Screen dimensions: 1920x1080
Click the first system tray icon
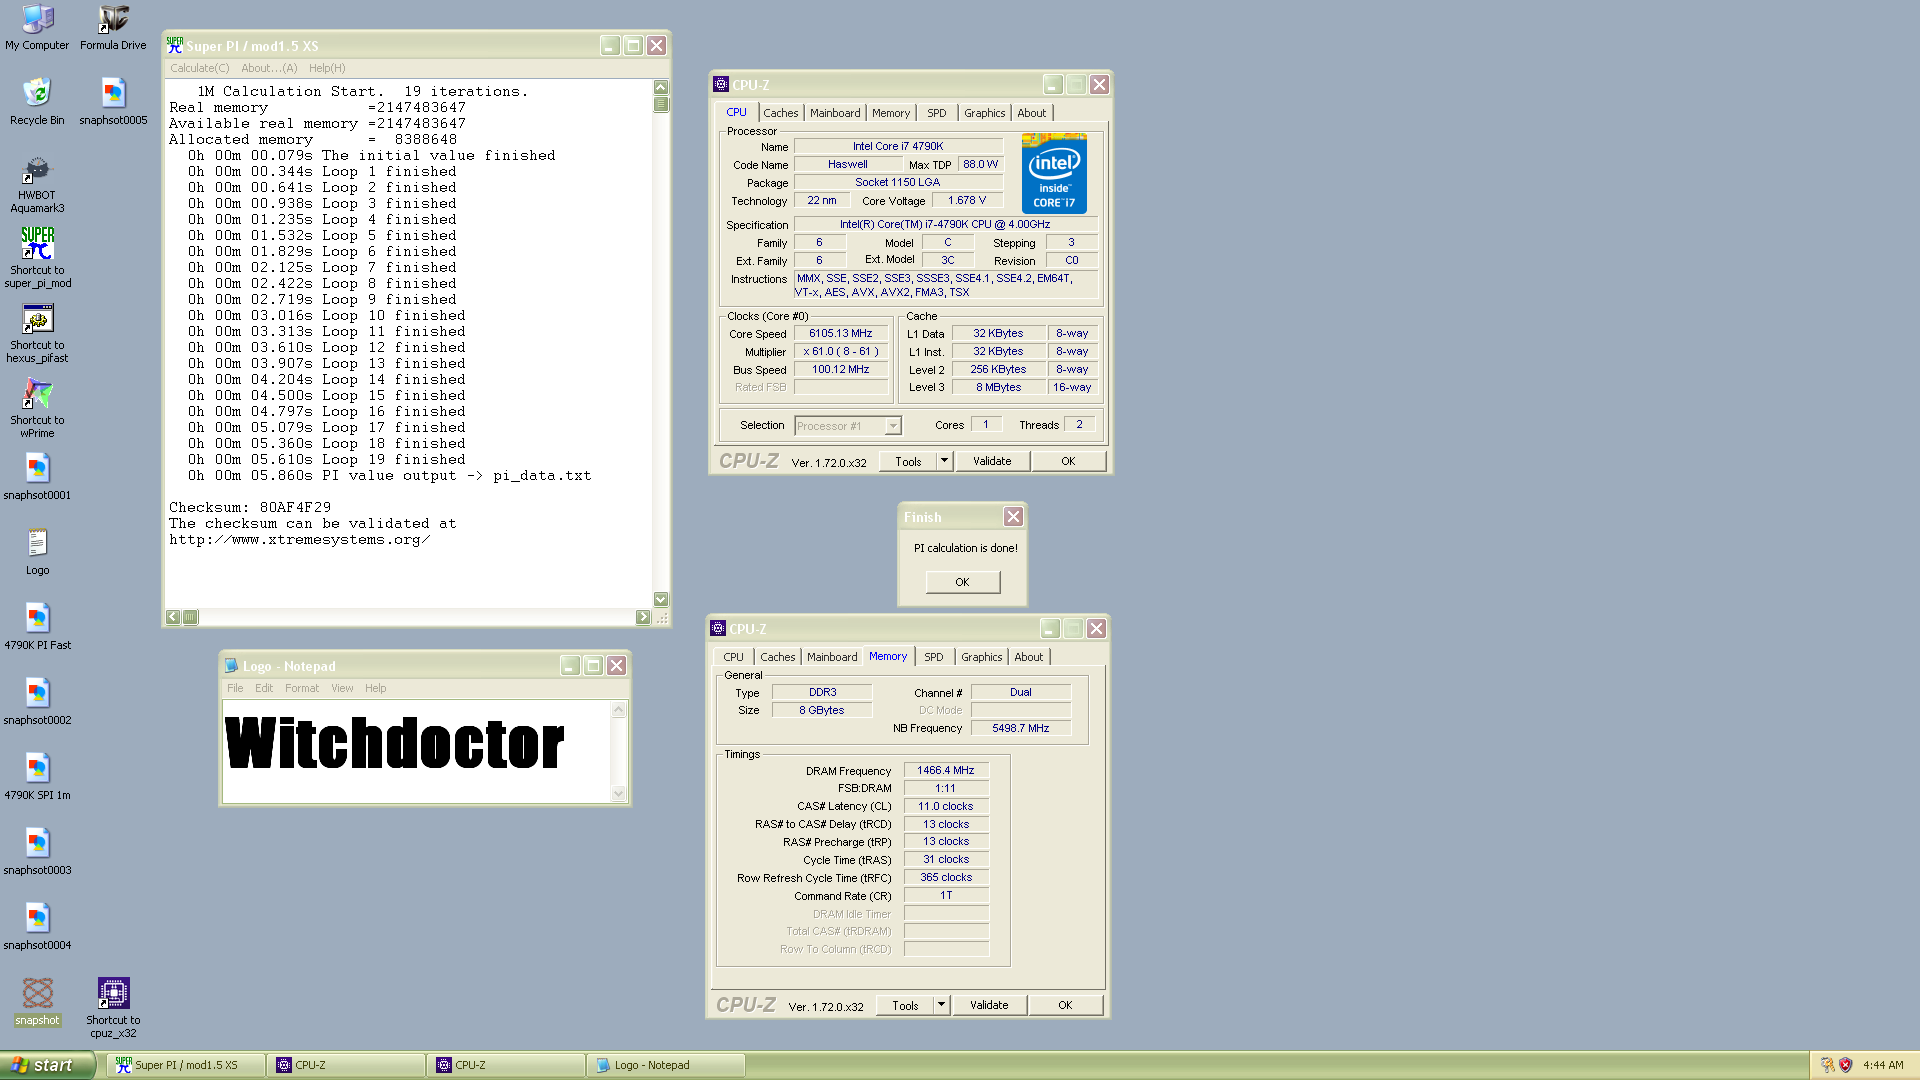coord(1828,1065)
